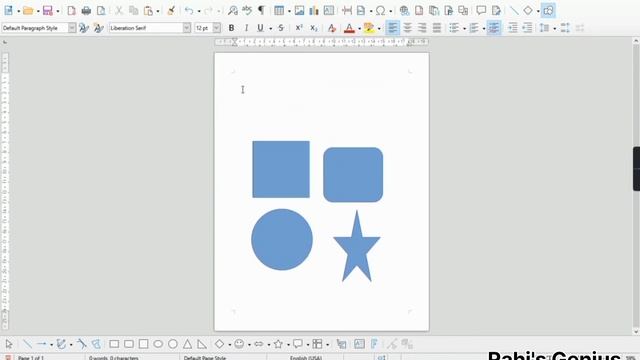Open the Paragraph Style dropdown

point(72,28)
